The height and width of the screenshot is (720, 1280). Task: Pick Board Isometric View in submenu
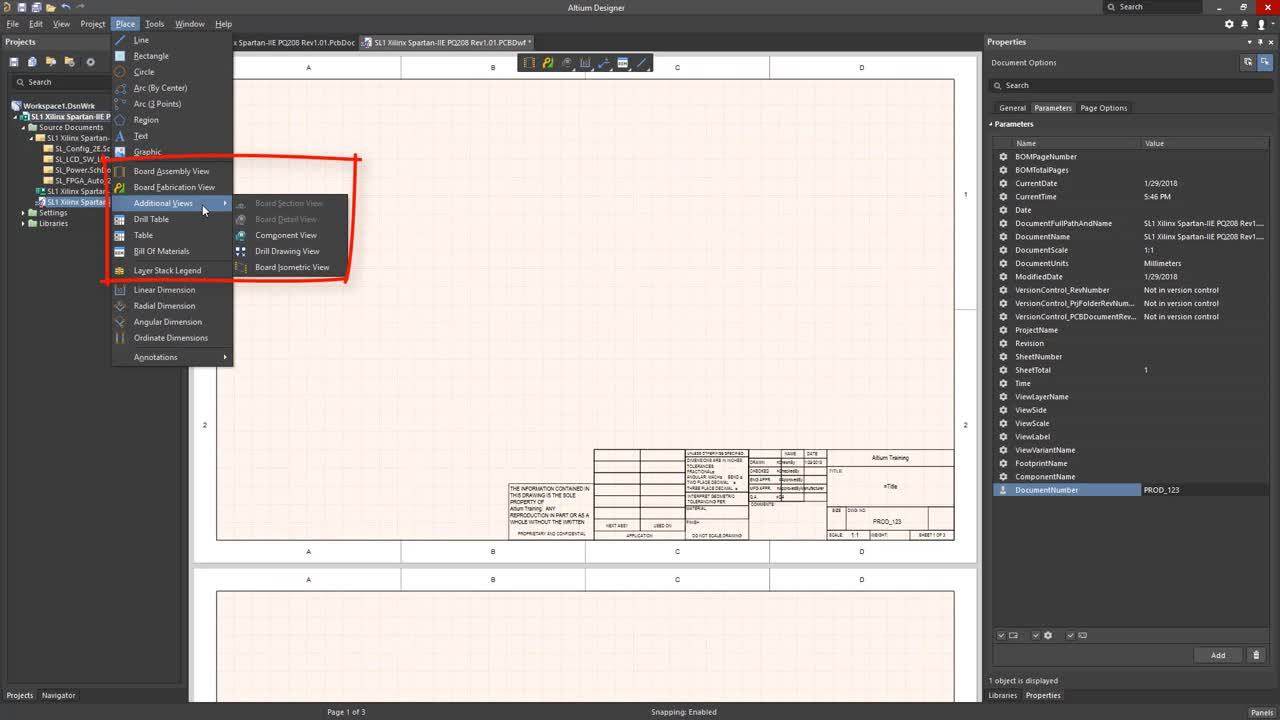click(x=291, y=267)
